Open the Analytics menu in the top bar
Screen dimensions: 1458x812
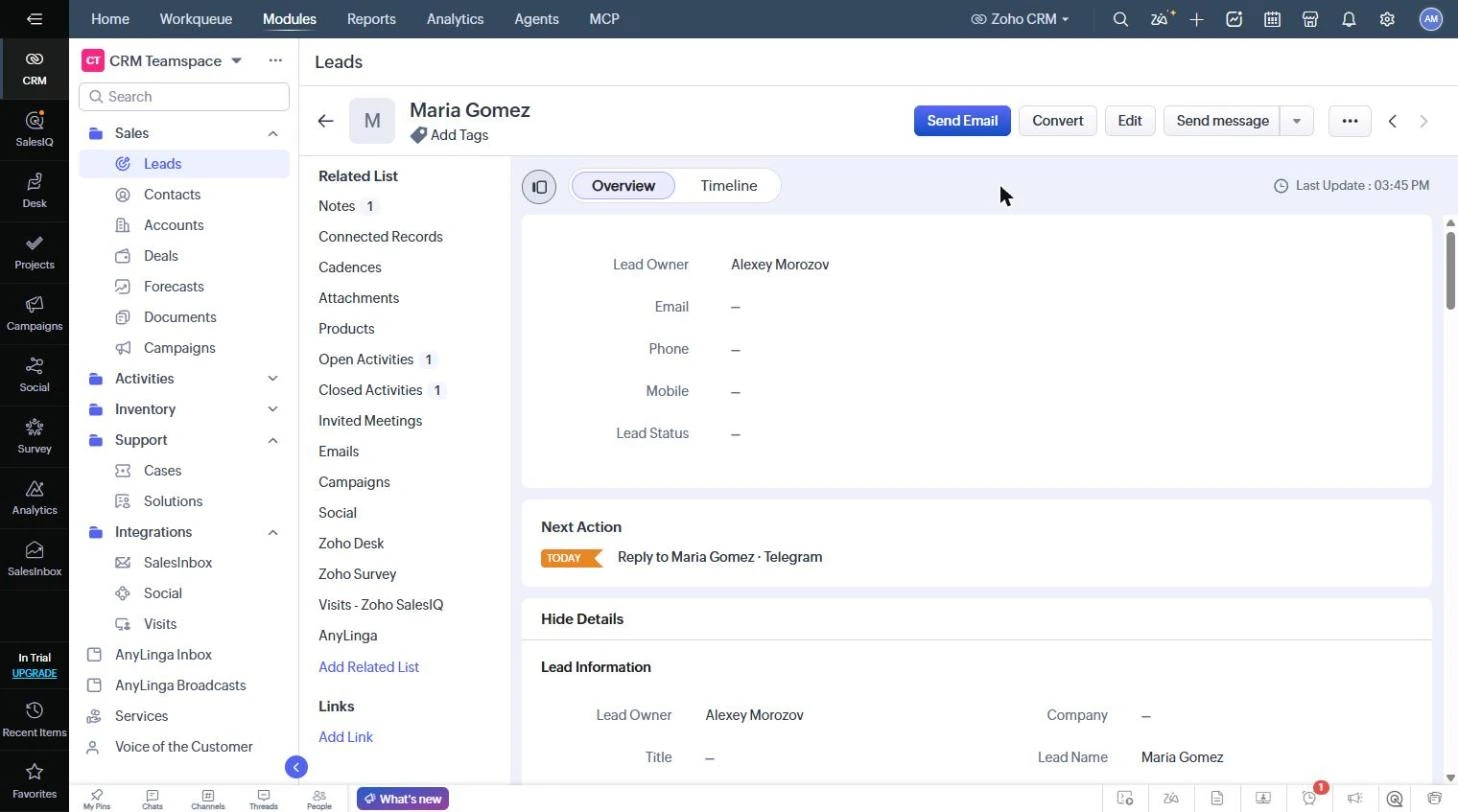455,19
